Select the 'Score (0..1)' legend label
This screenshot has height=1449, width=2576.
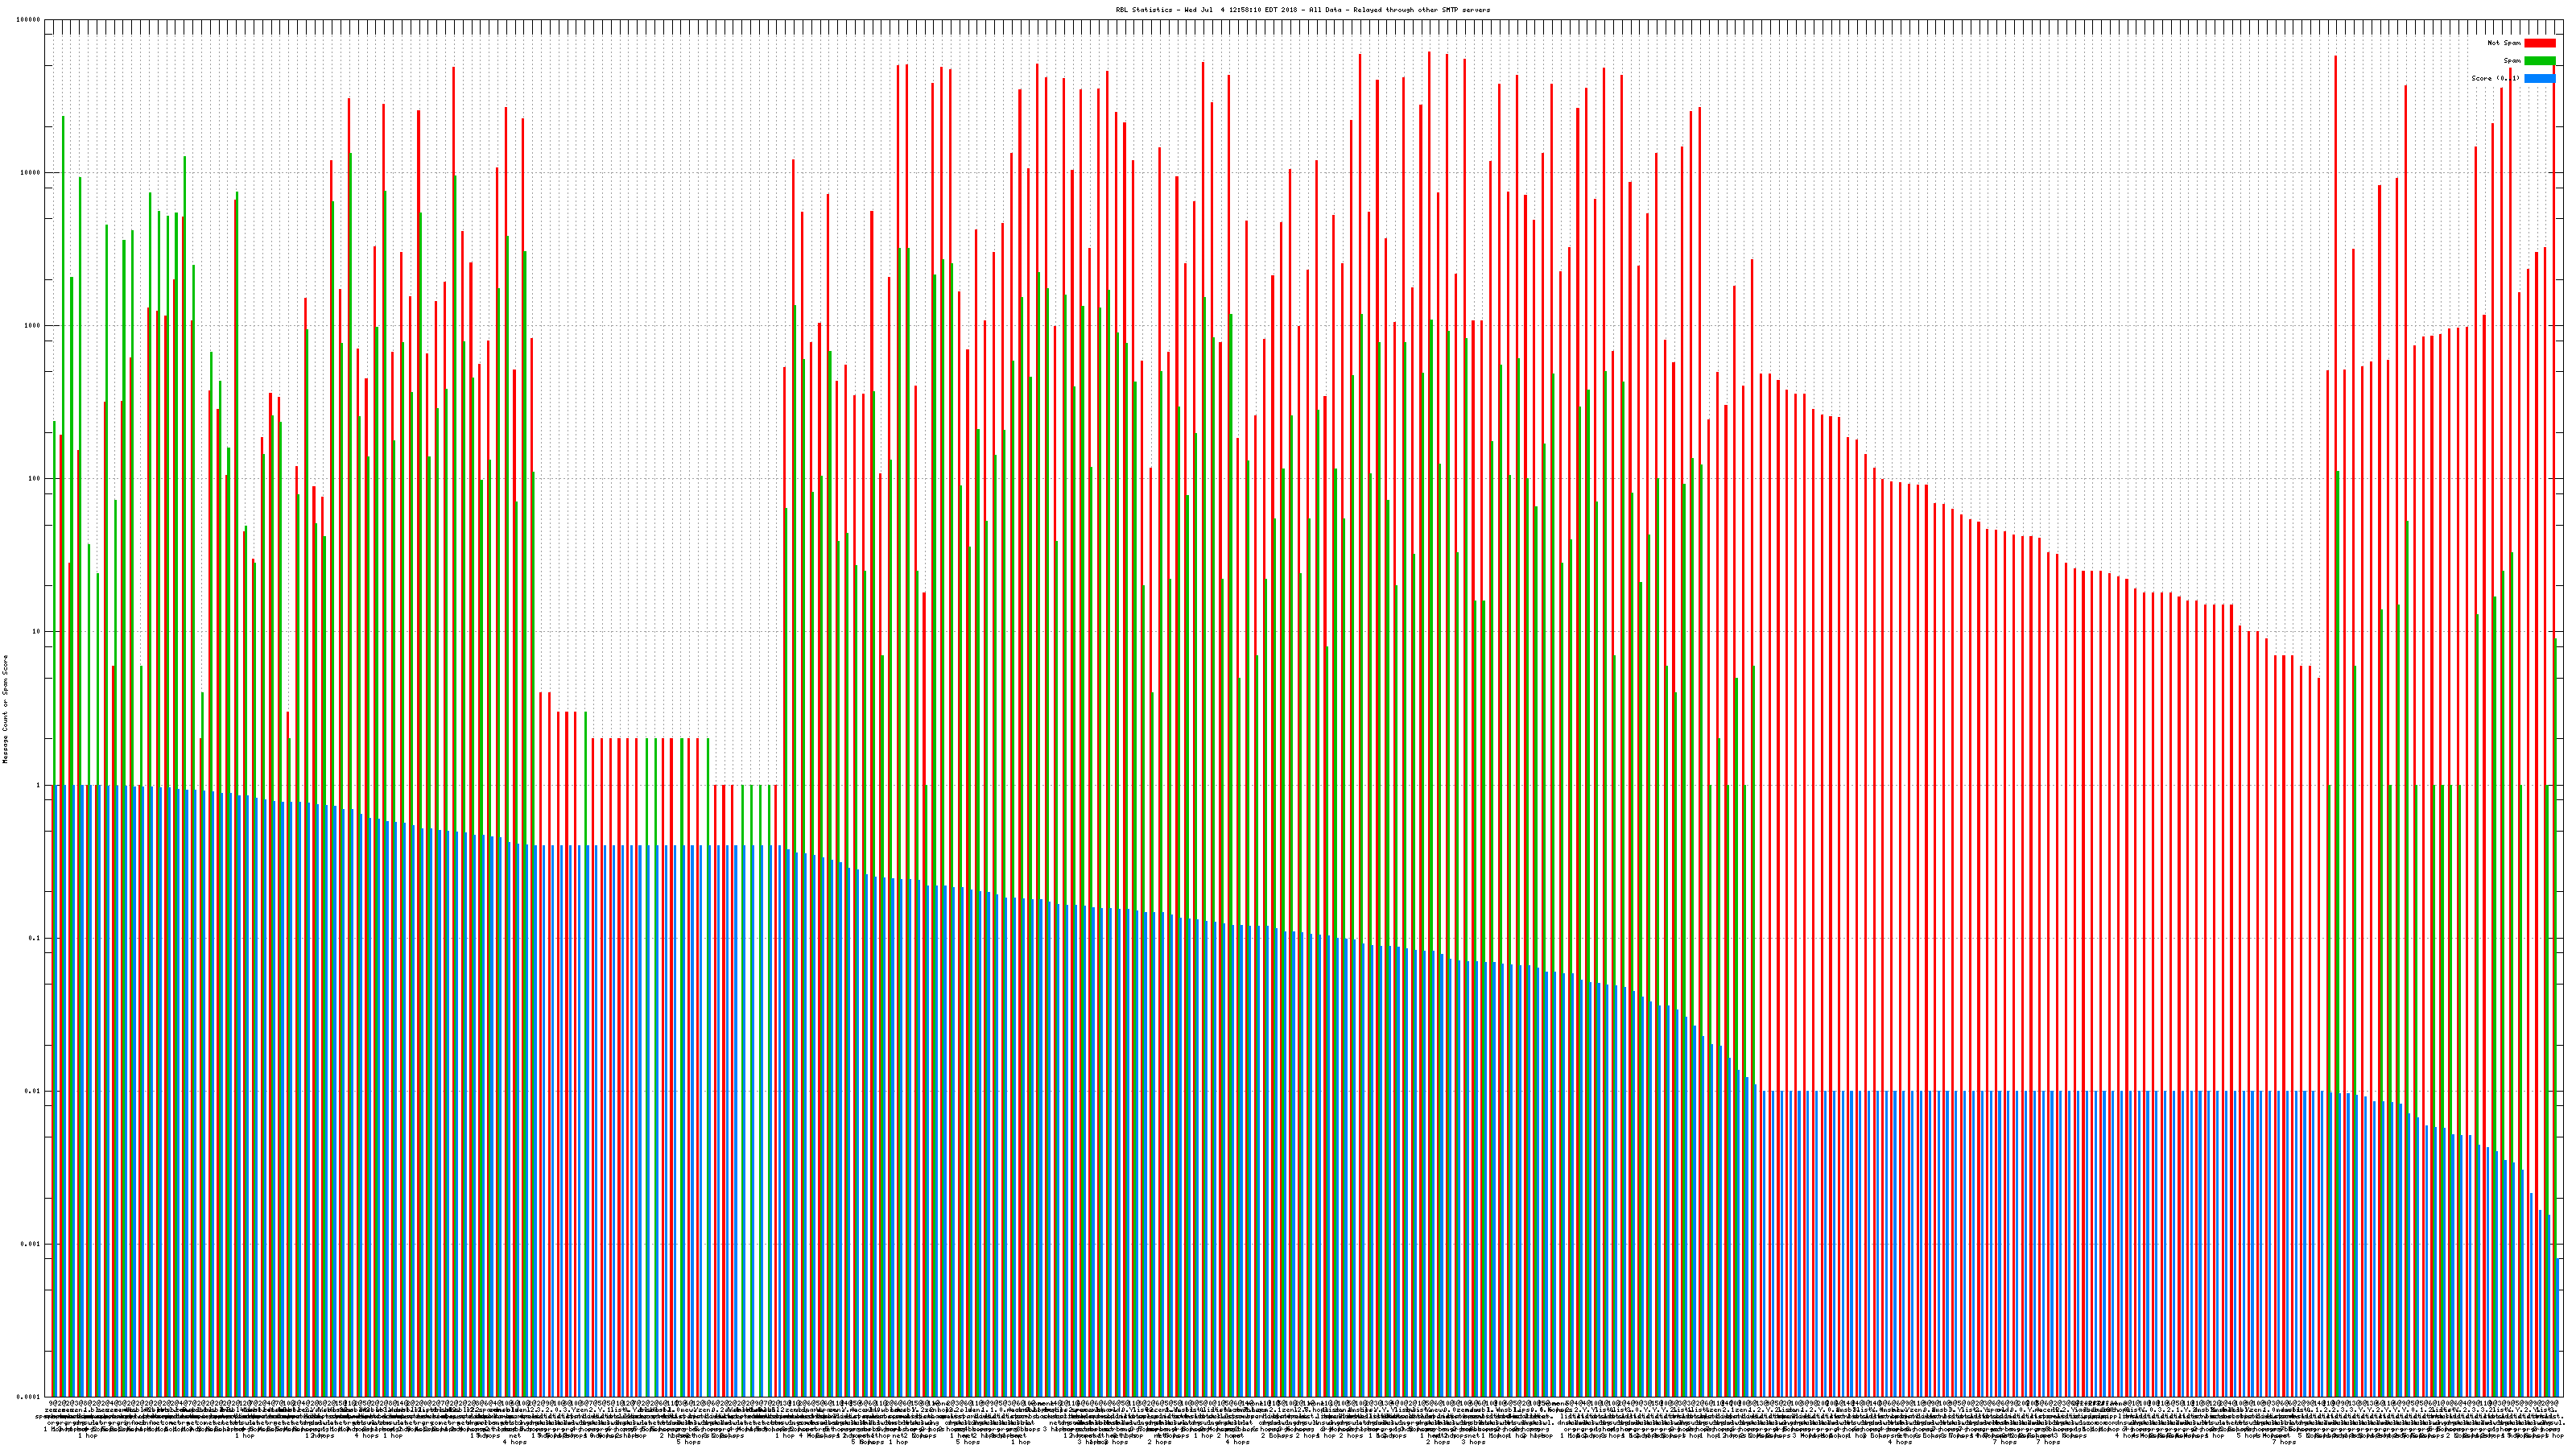[2495, 78]
